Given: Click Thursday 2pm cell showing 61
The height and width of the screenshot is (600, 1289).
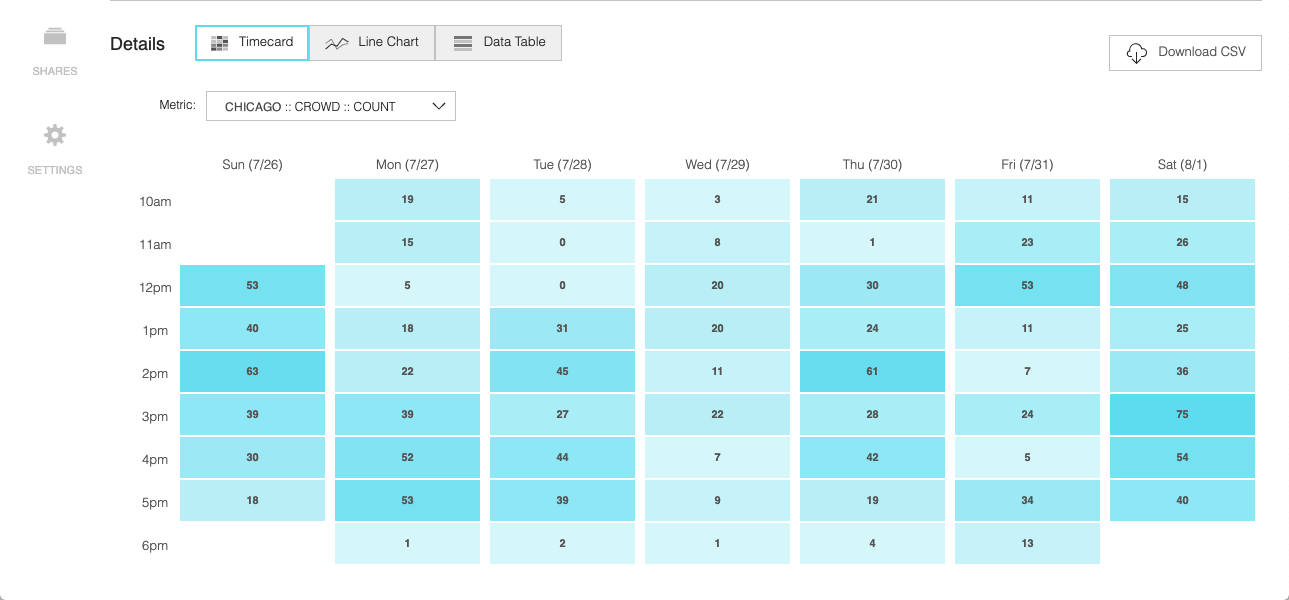Looking at the screenshot, I should tap(872, 371).
